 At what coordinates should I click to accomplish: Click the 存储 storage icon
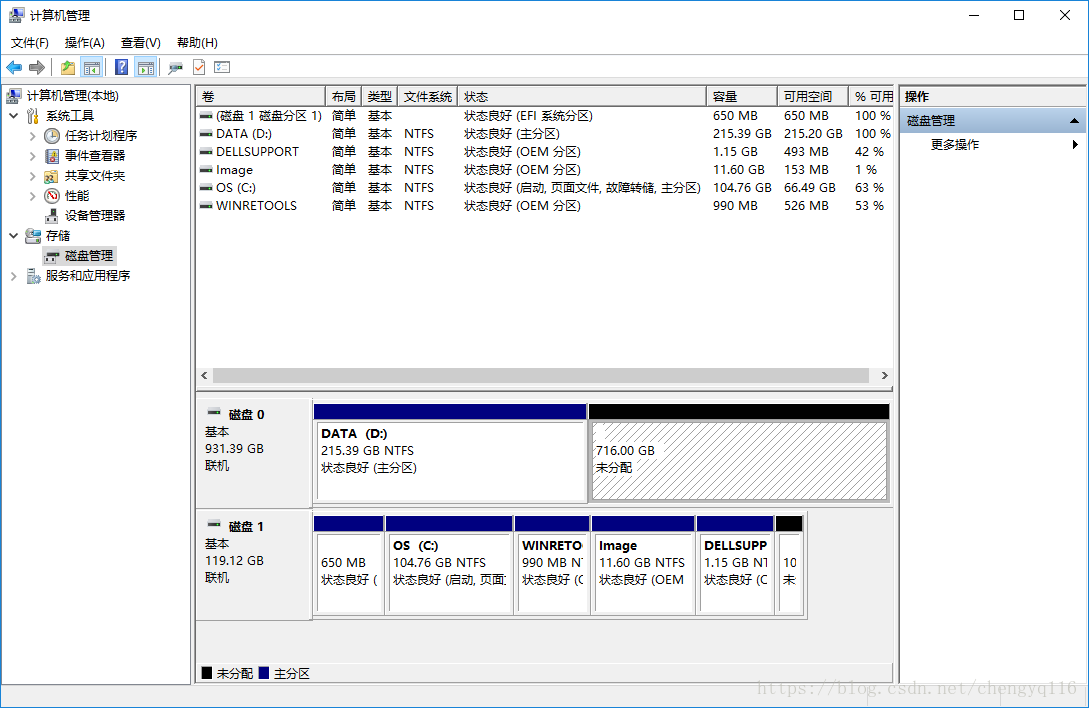click(x=33, y=236)
